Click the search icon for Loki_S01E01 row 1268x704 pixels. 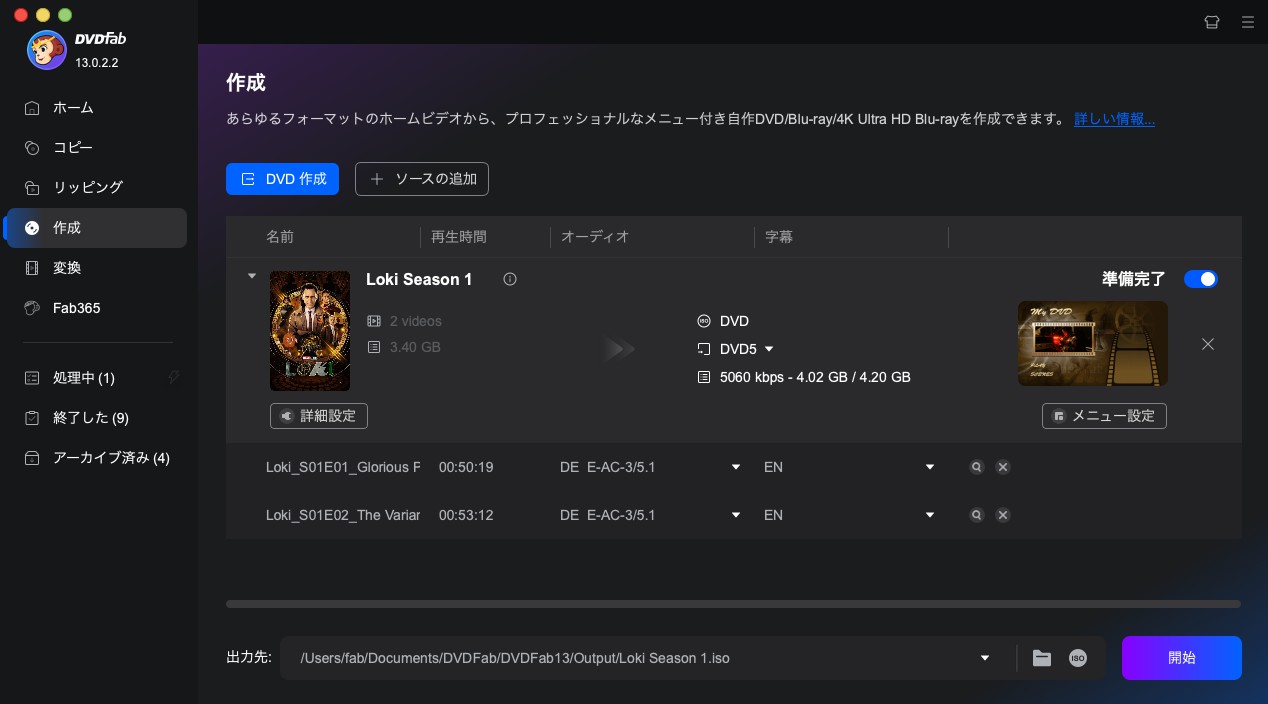(x=976, y=467)
